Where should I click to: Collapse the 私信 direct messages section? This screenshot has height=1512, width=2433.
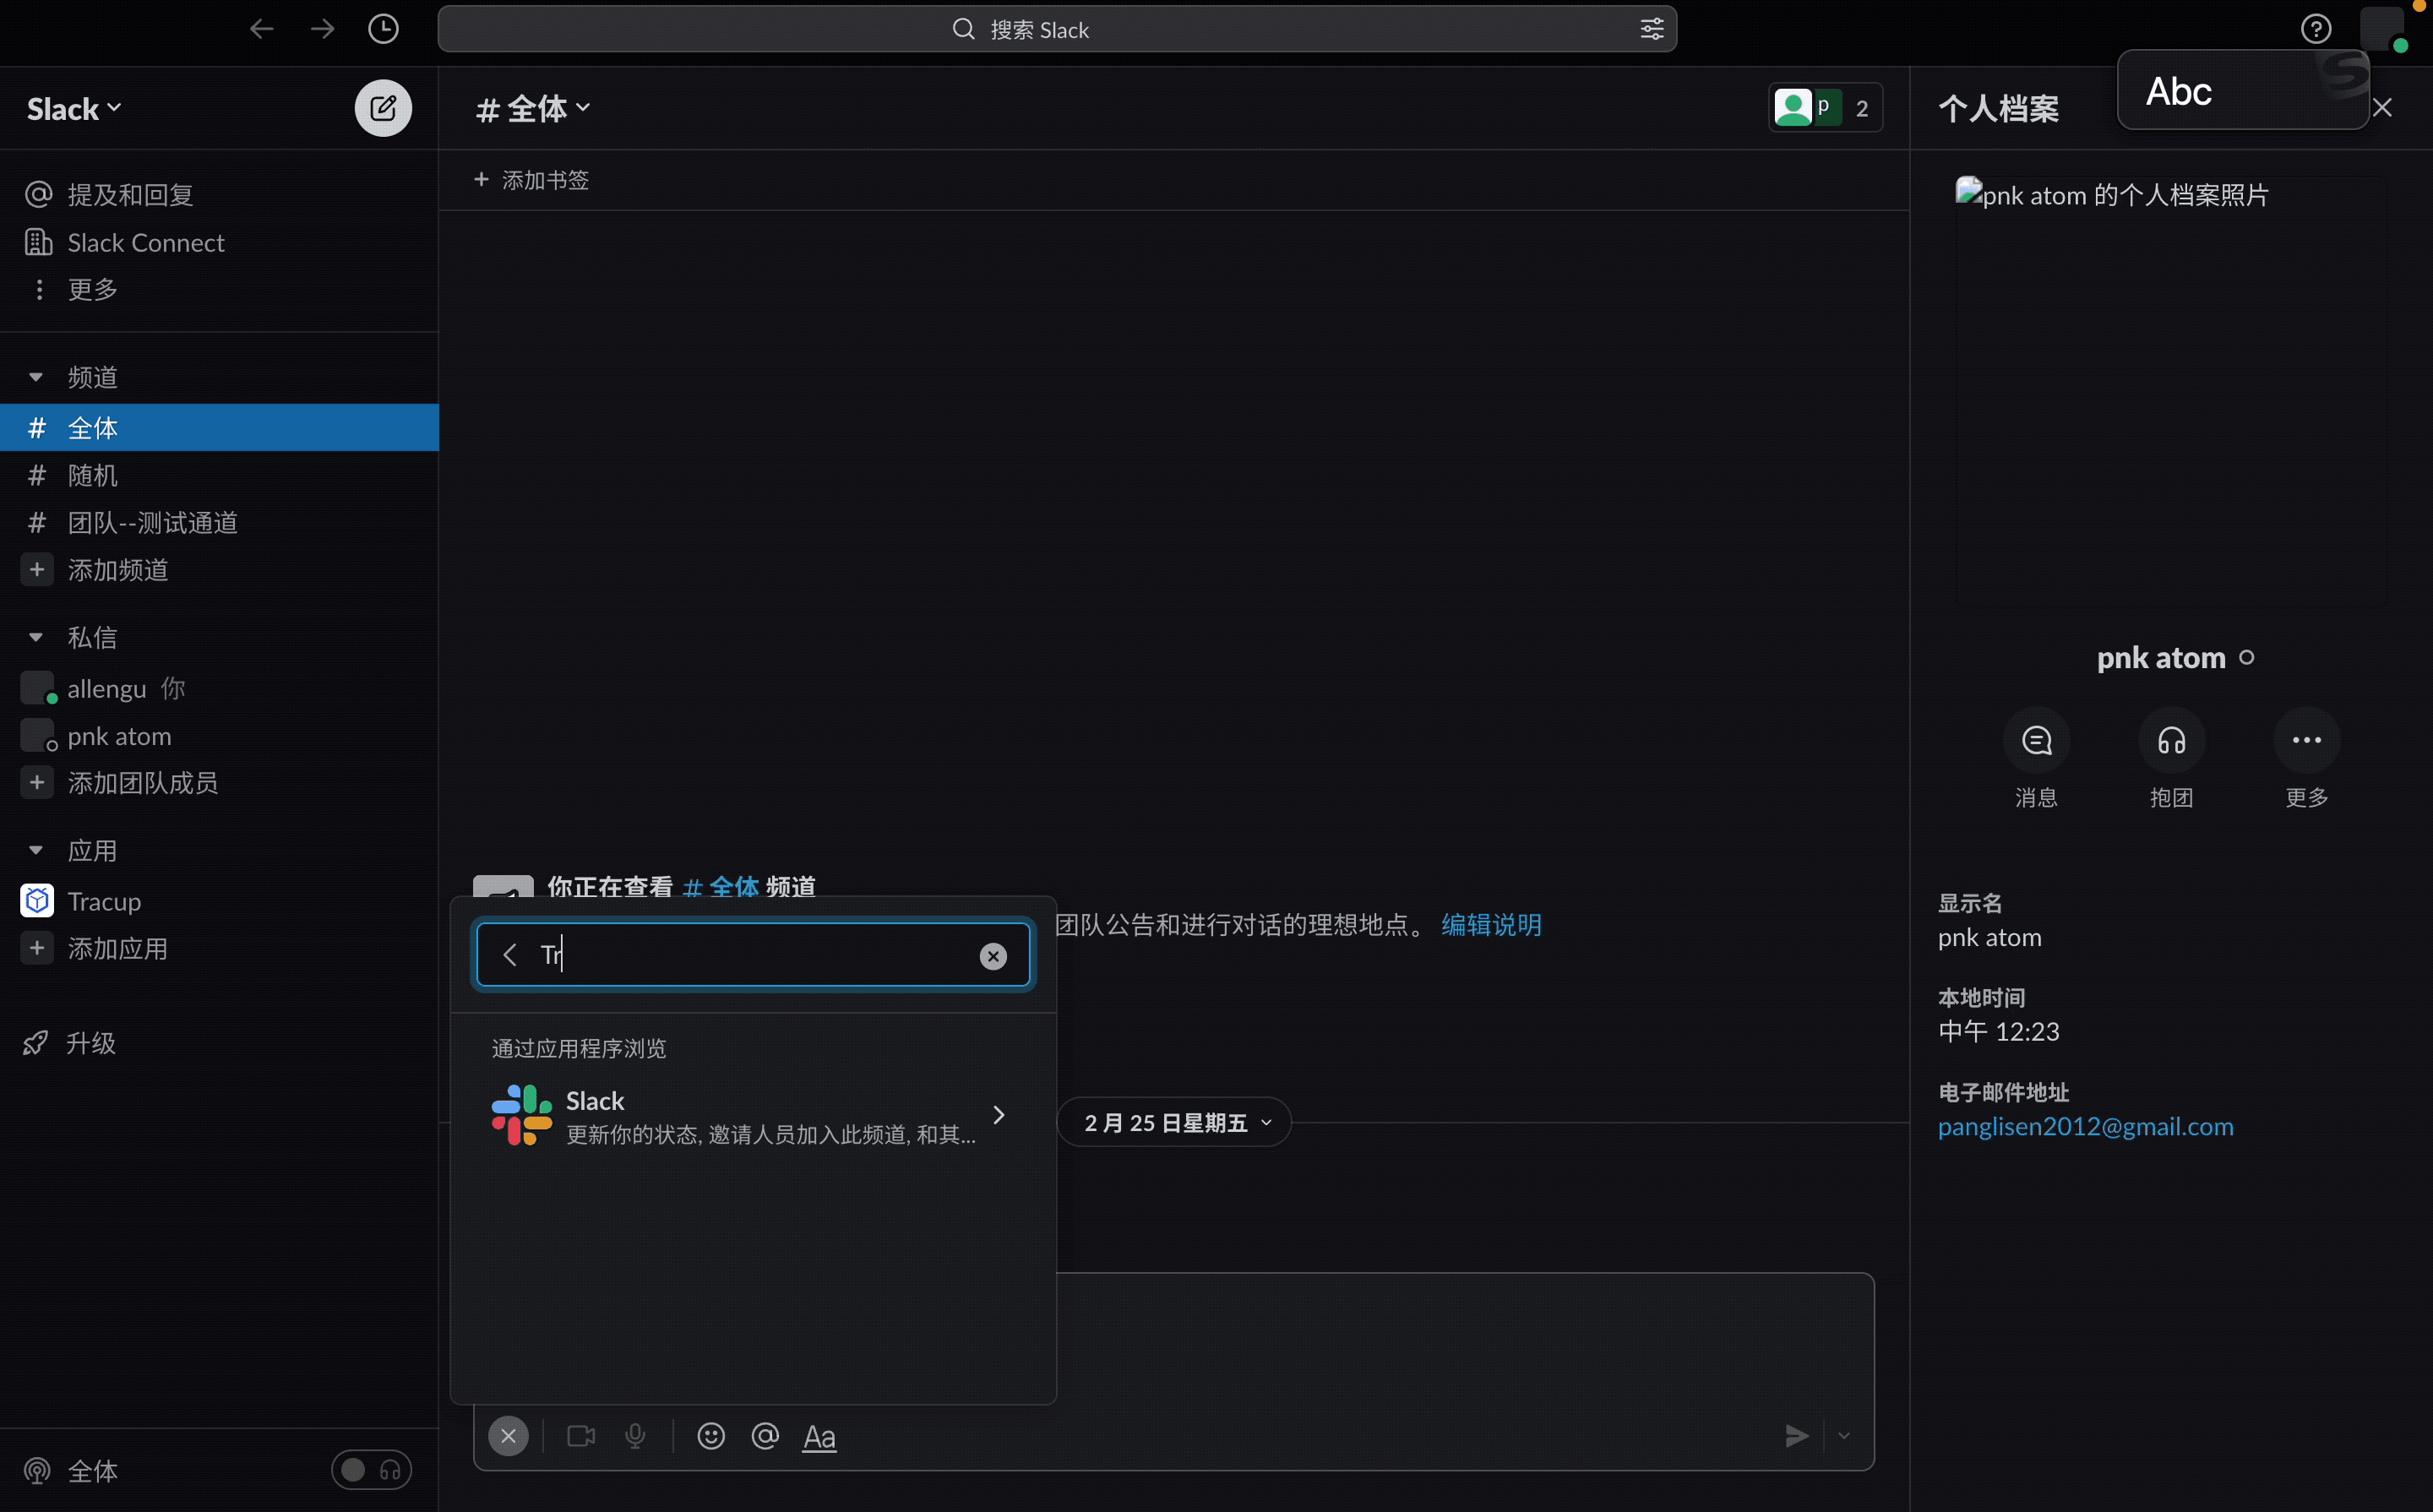37,637
